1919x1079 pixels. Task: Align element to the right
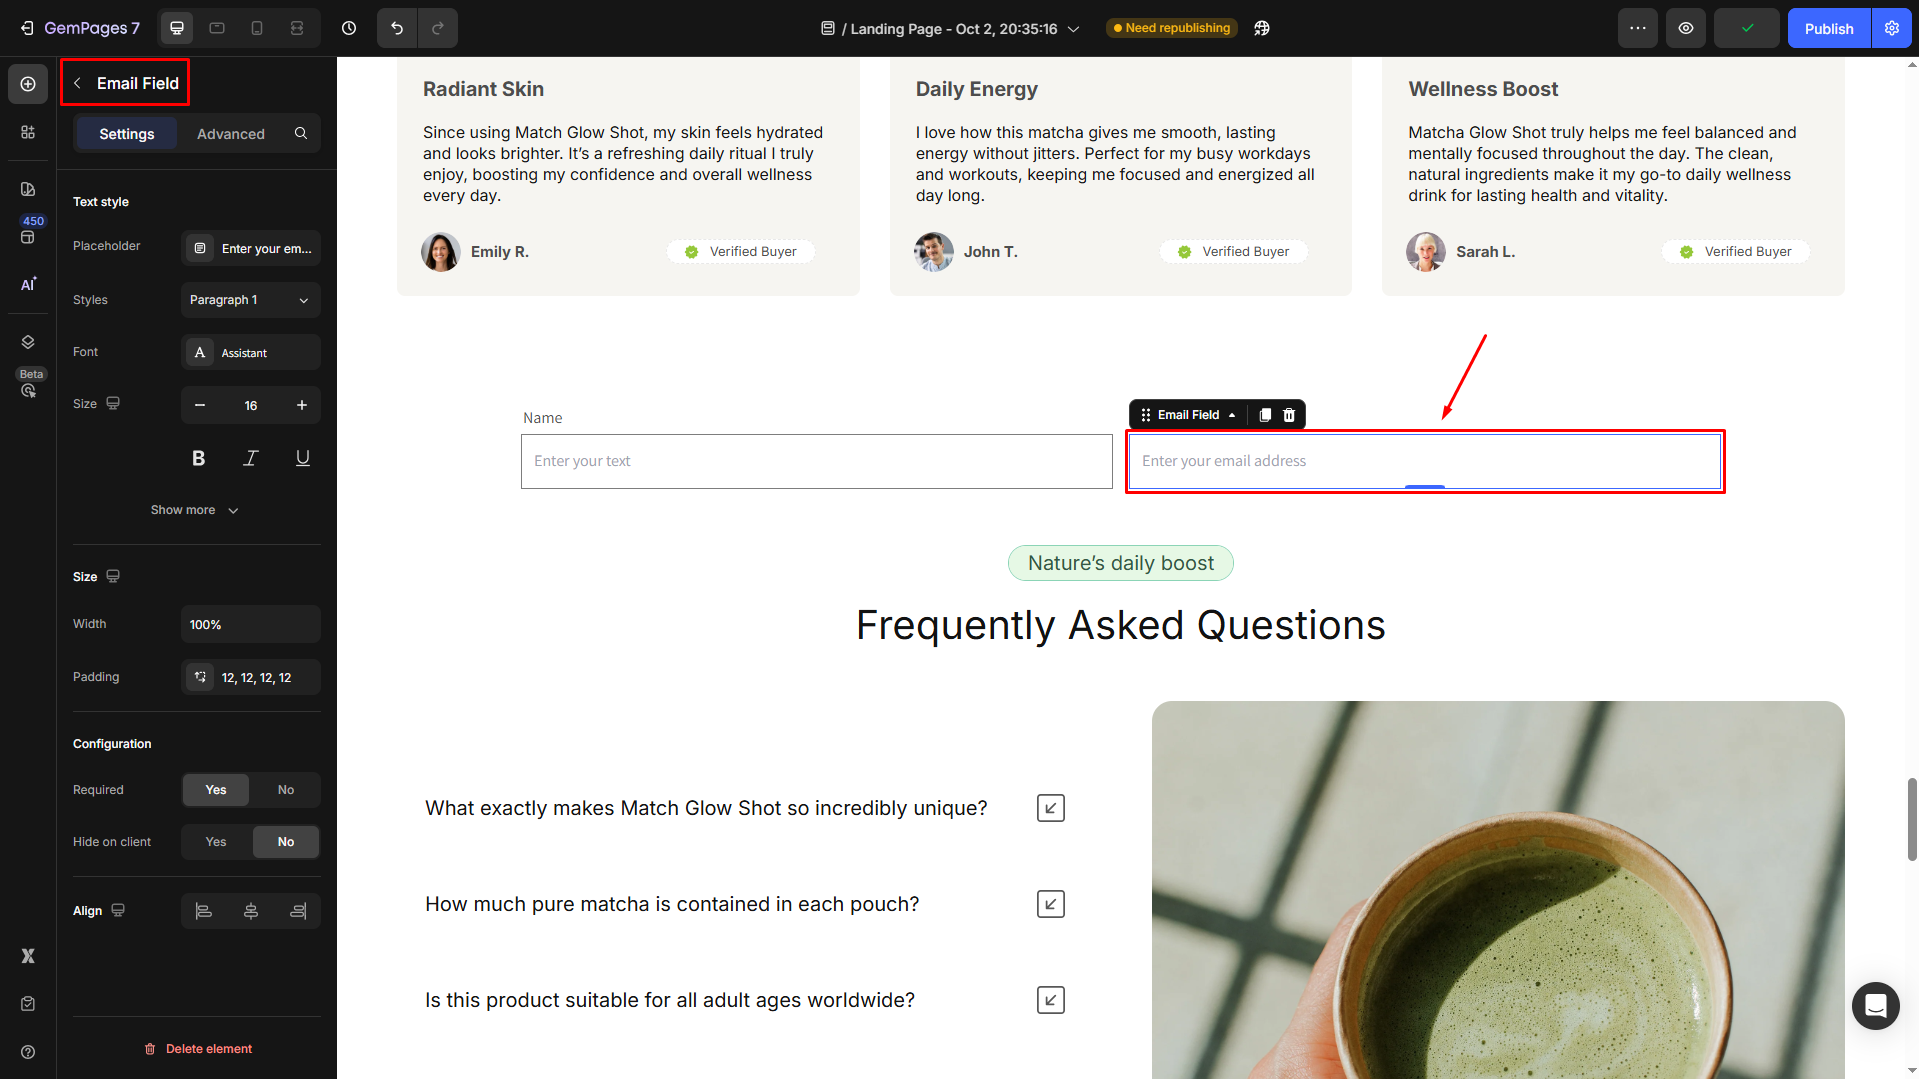[298, 911]
